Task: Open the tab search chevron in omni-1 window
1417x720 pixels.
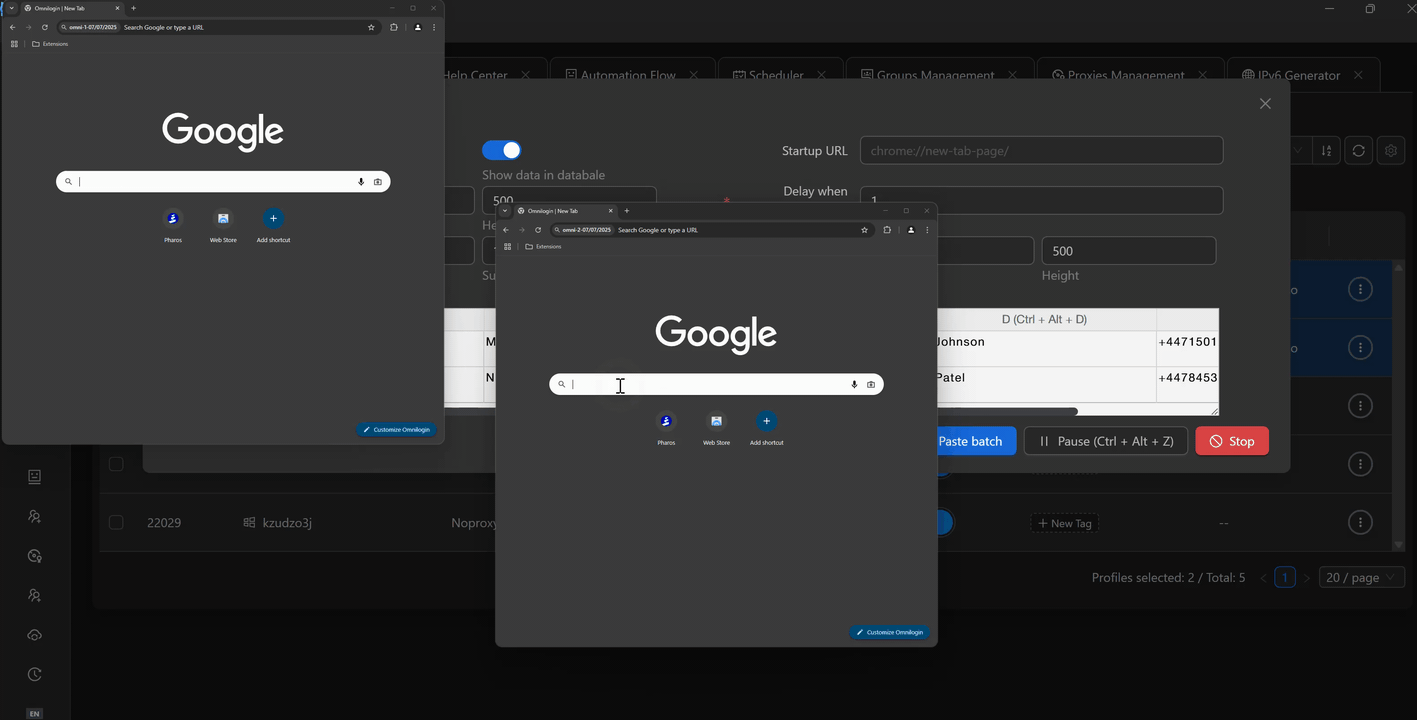Action: tap(12, 8)
